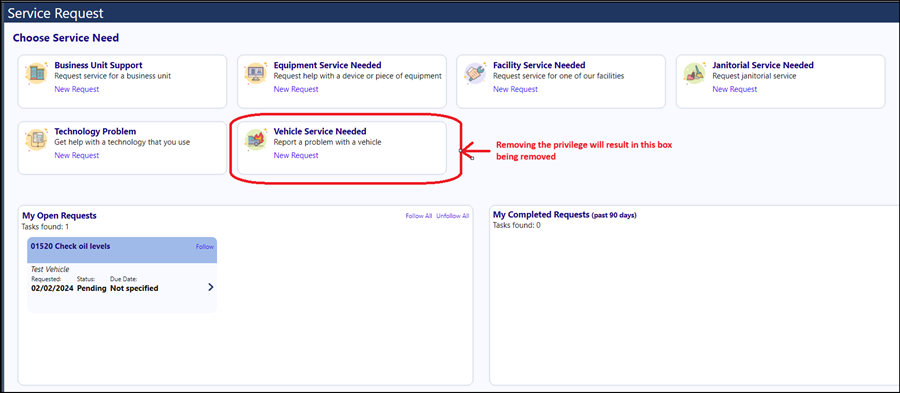The image size is (900, 393).
Task: Open New Request under Janitorial Service Needed
Action: coord(734,89)
